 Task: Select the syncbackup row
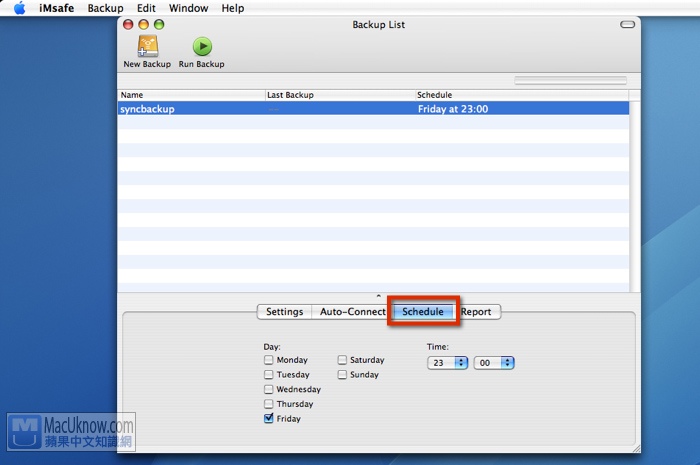pos(373,108)
